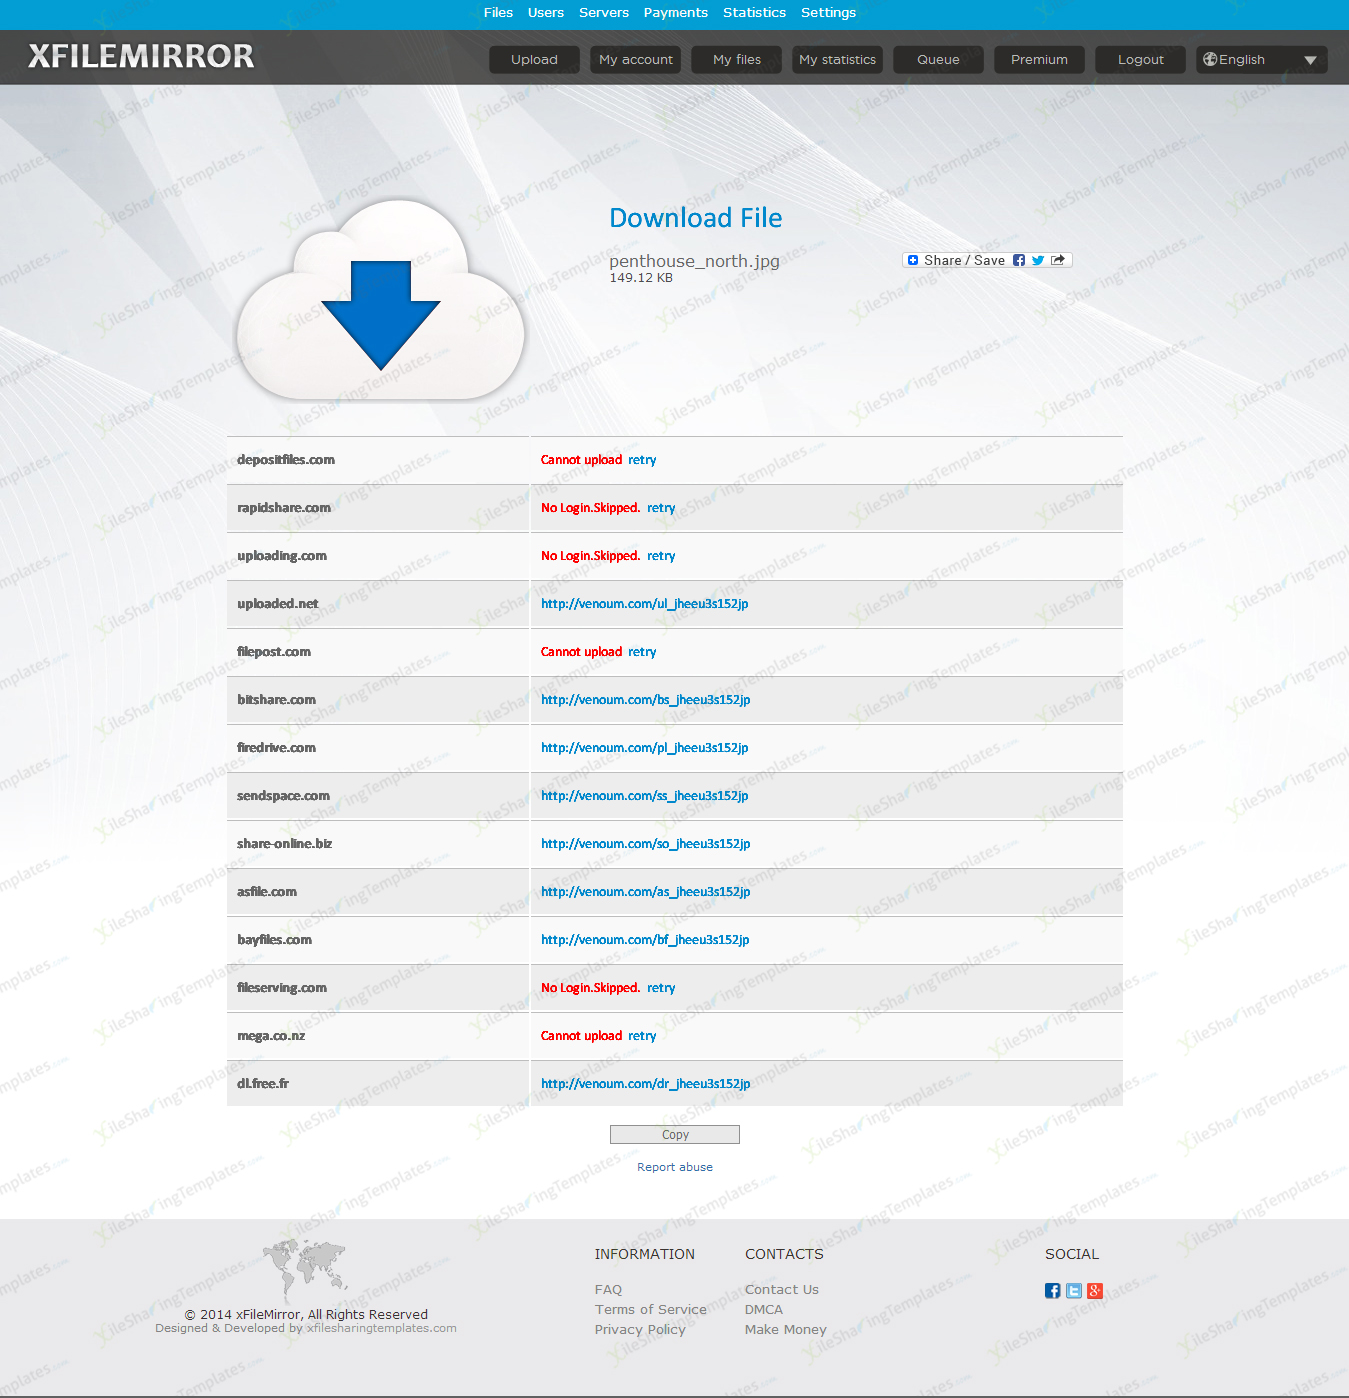Open the share-online.biz mirror link
The image size is (1349, 1398).
(x=646, y=844)
